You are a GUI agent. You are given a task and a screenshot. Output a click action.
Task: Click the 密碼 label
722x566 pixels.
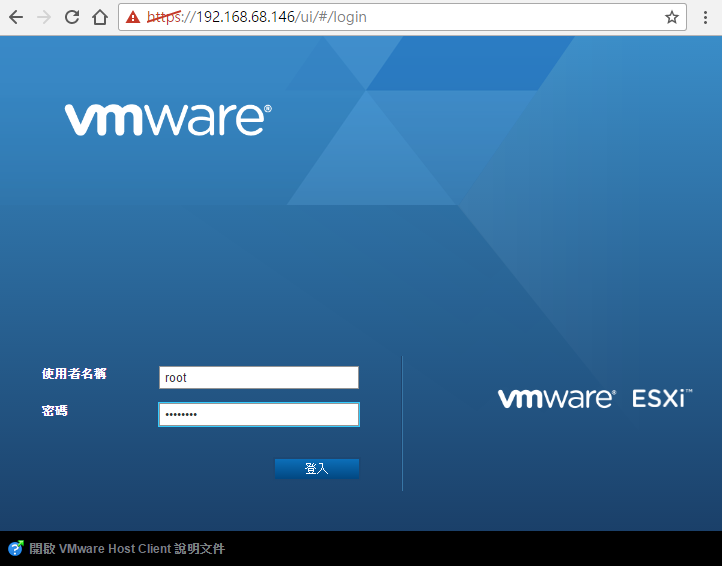tap(55, 410)
